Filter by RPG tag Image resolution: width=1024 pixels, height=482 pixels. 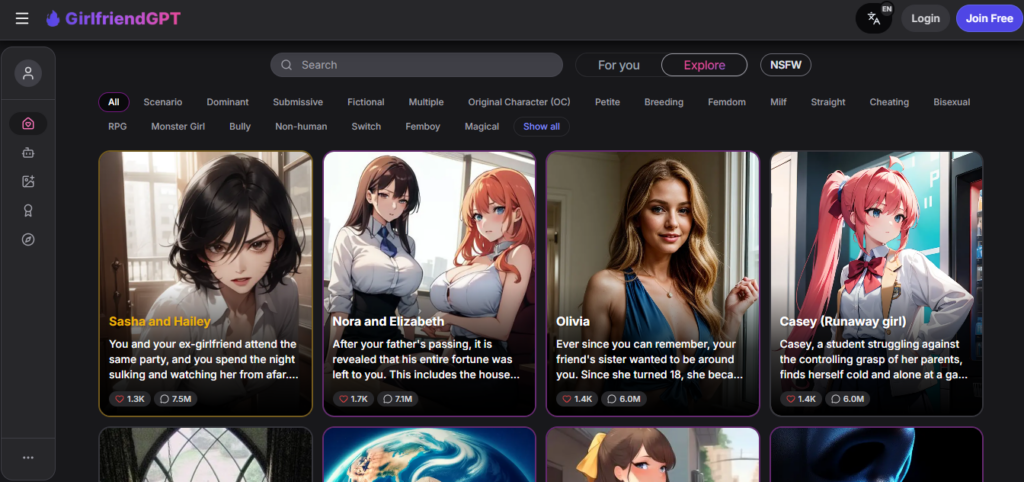click(118, 127)
